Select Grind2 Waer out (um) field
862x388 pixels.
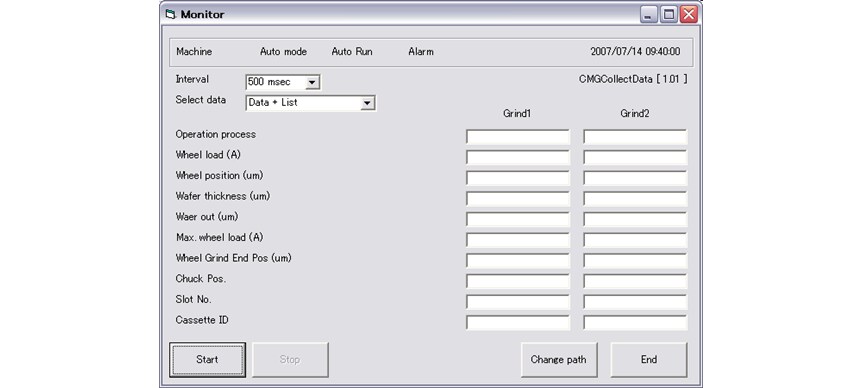[635, 219]
